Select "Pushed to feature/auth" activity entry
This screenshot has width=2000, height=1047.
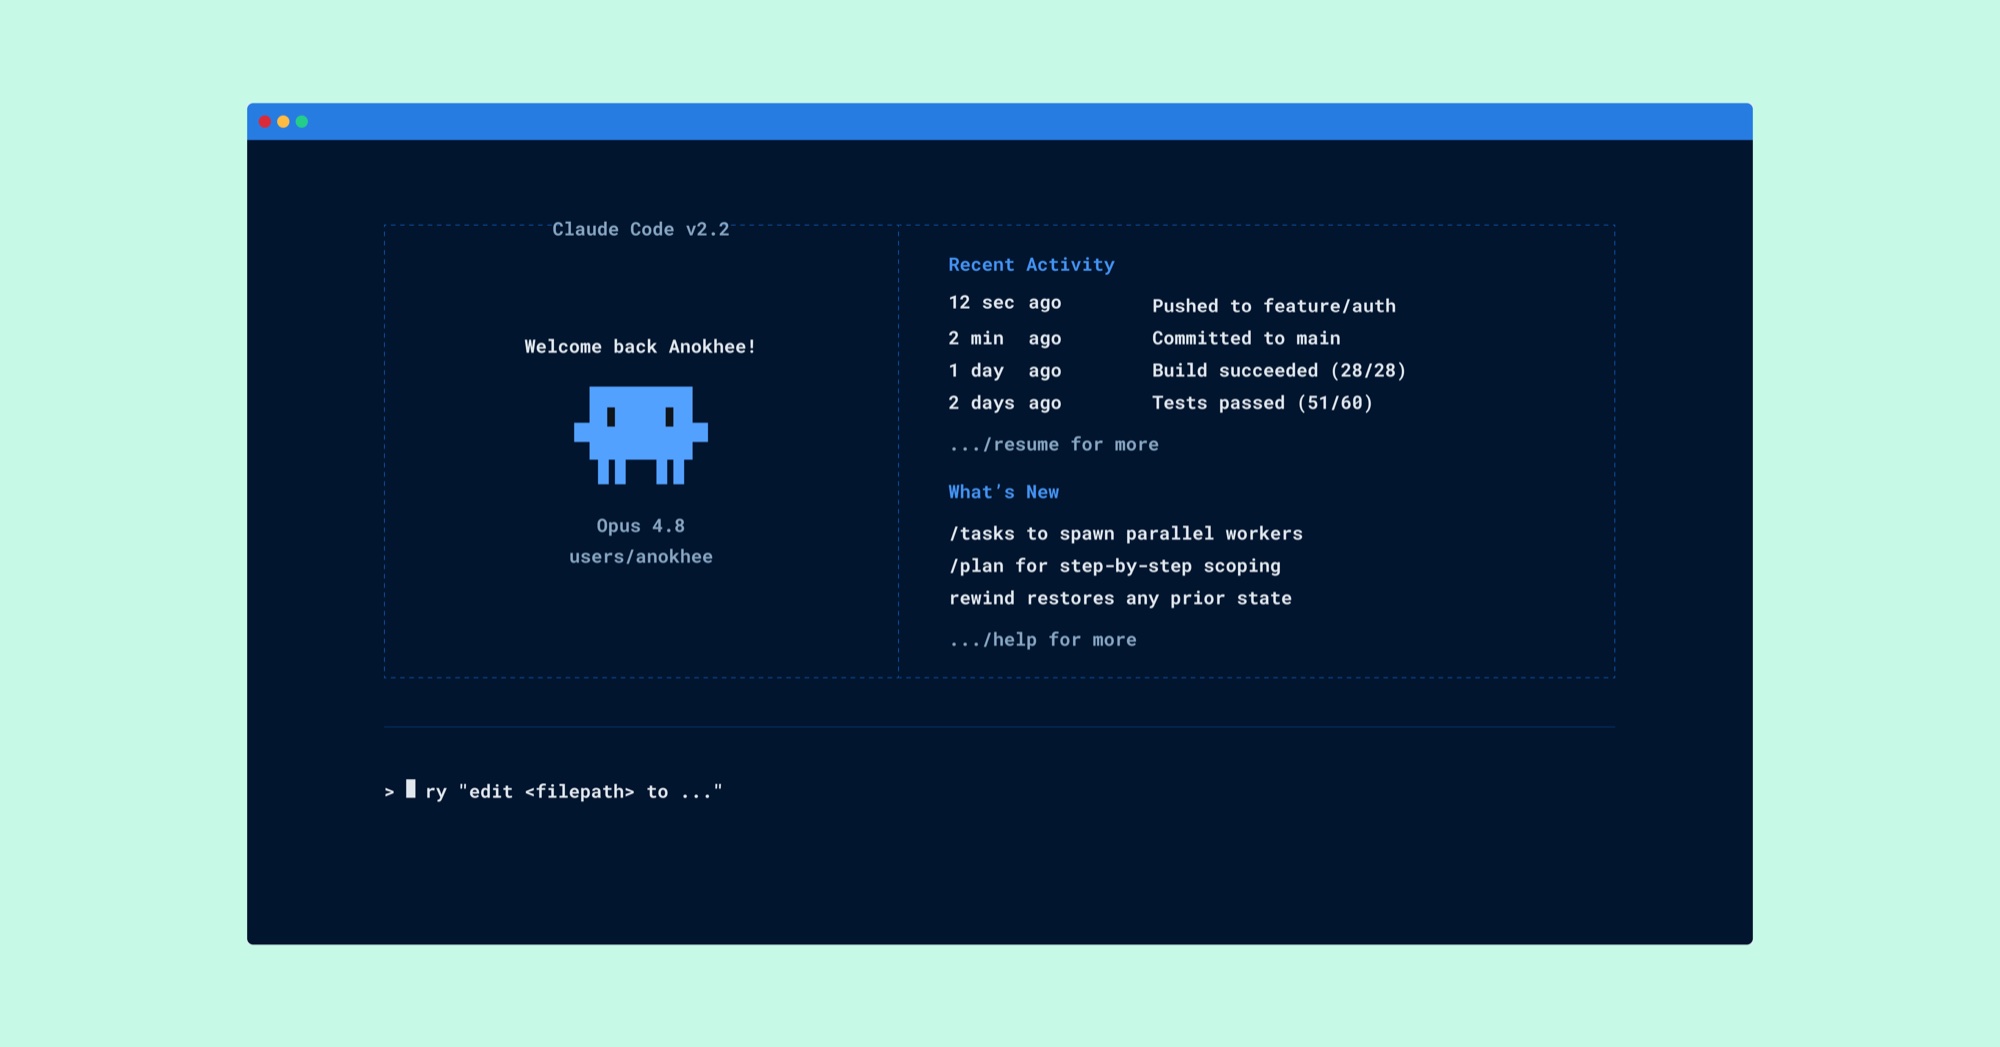[1274, 306]
